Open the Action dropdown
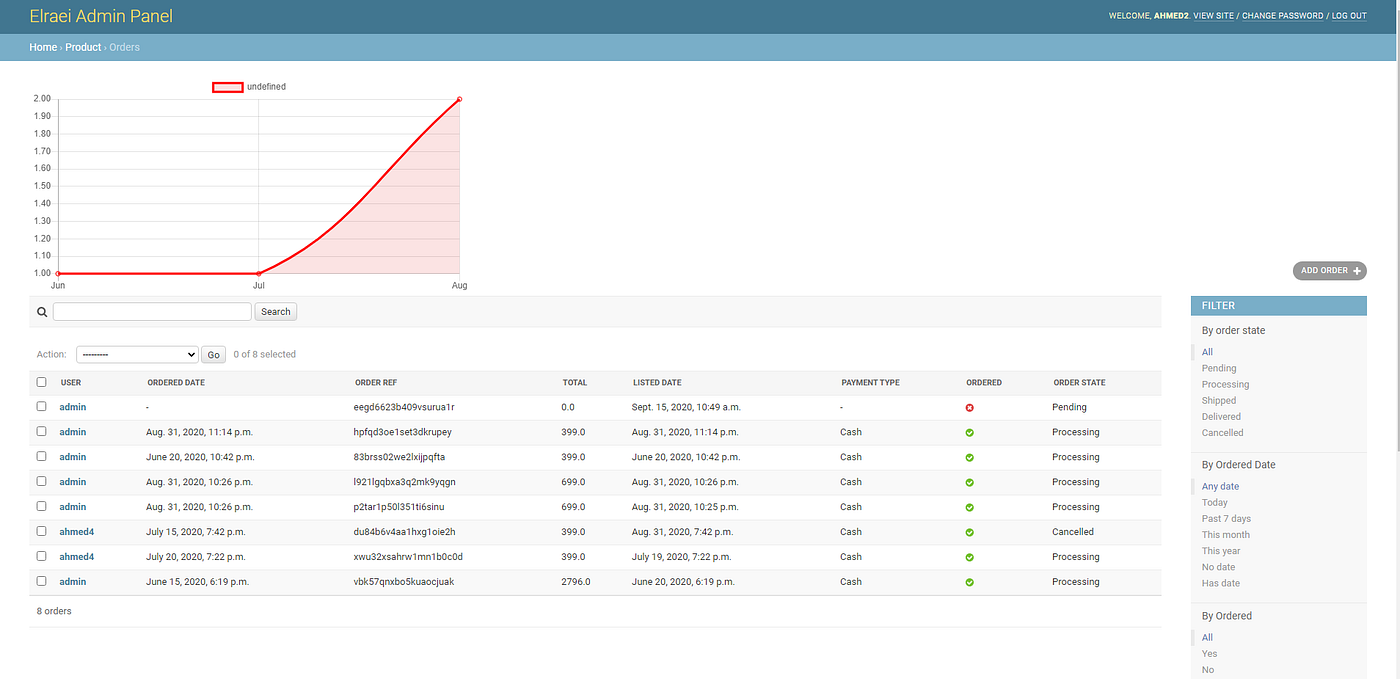This screenshot has height=679, width=1400. (138, 354)
